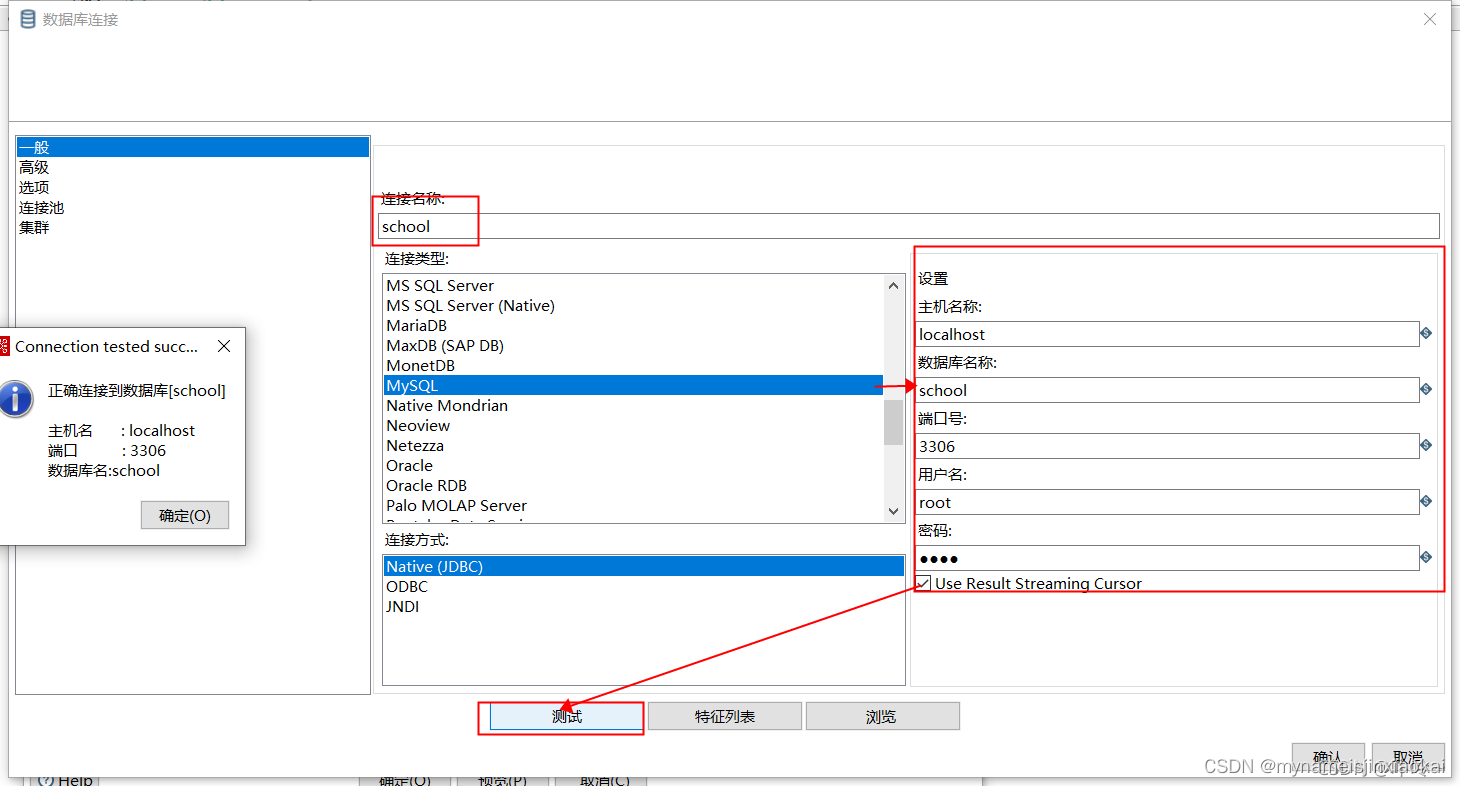Close the 数据库连接 dialog
The image size is (1460, 786).
tap(1430, 19)
